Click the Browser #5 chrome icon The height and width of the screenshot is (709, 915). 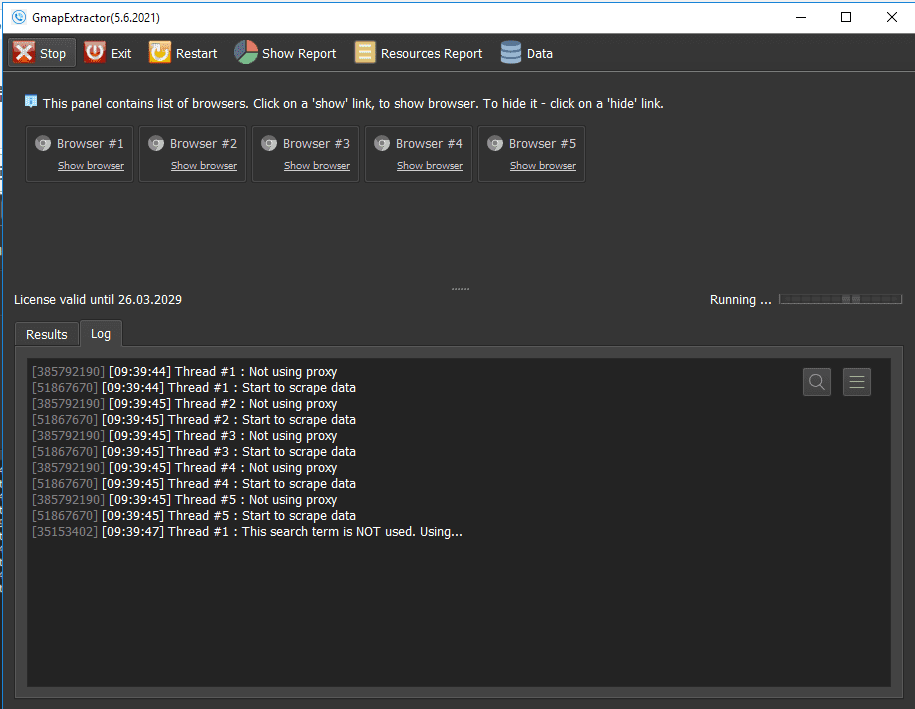[495, 144]
